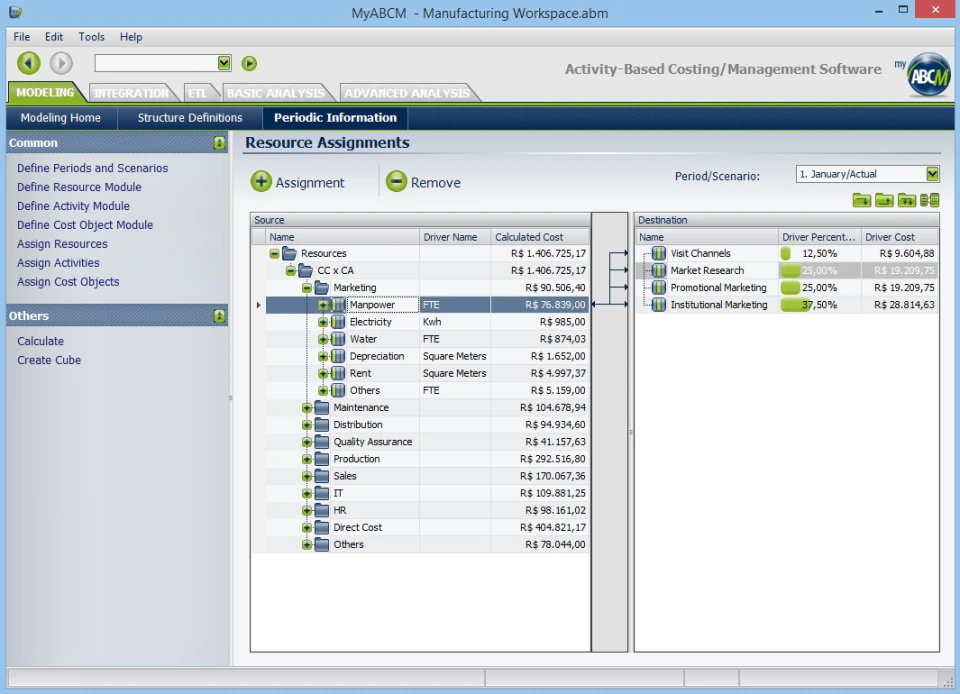Click the grey forward navigation arrow
The width and height of the screenshot is (960, 694).
tap(61, 62)
